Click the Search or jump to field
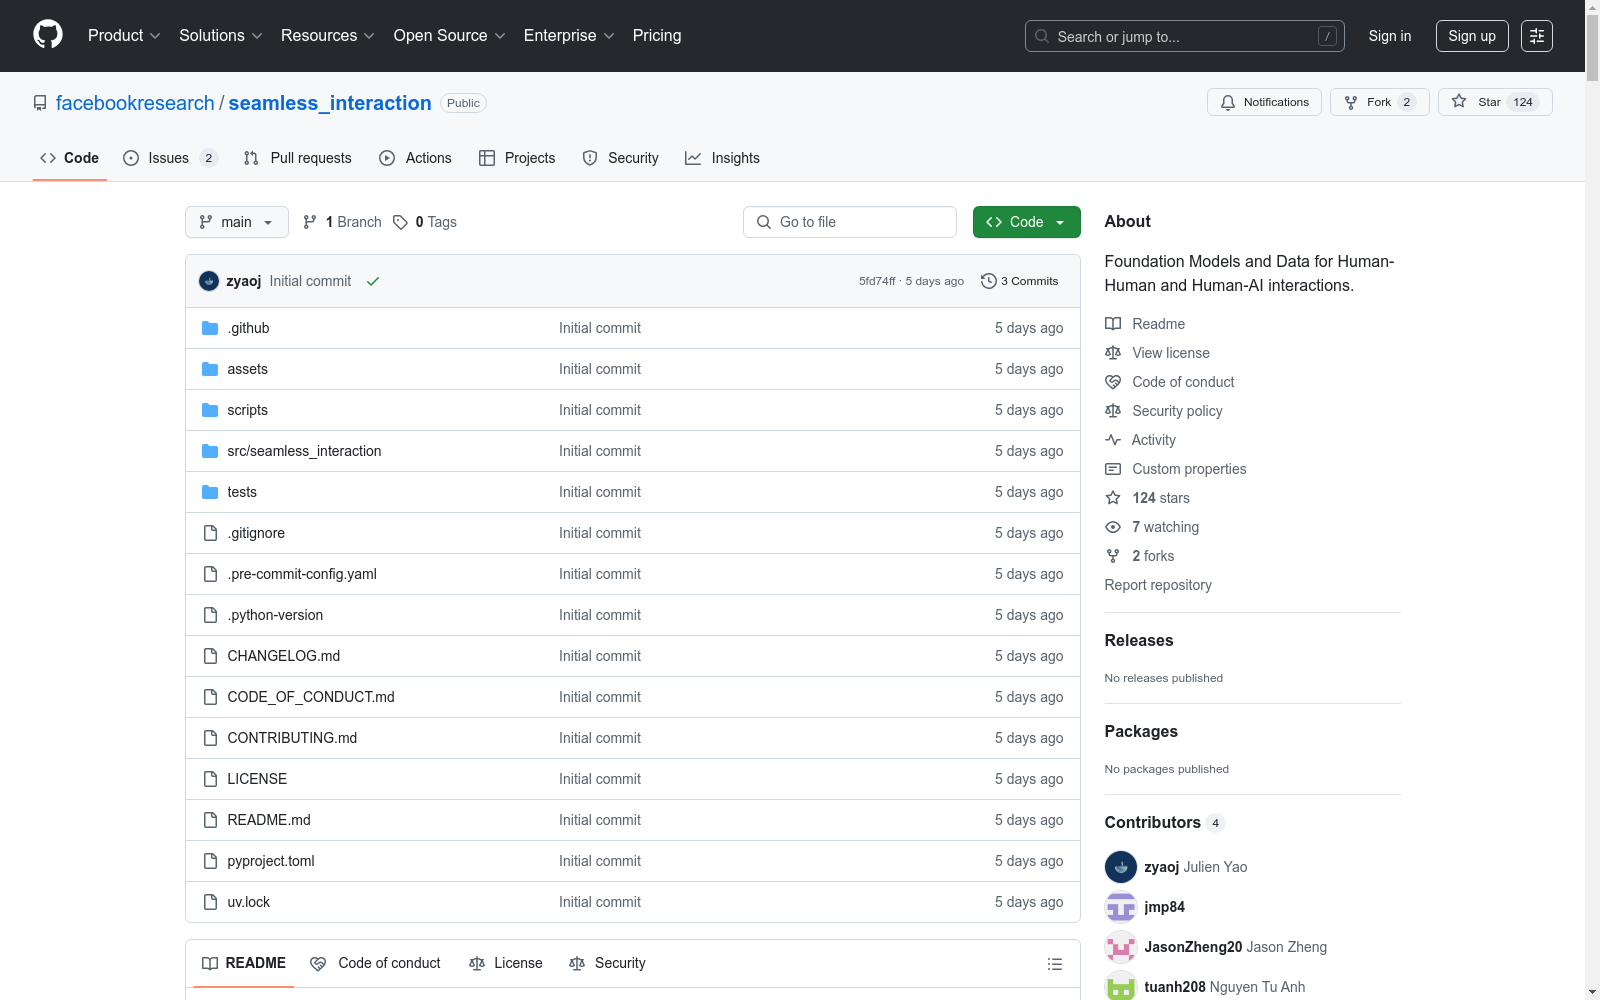Image resolution: width=1600 pixels, height=1000 pixels. coord(1185,36)
